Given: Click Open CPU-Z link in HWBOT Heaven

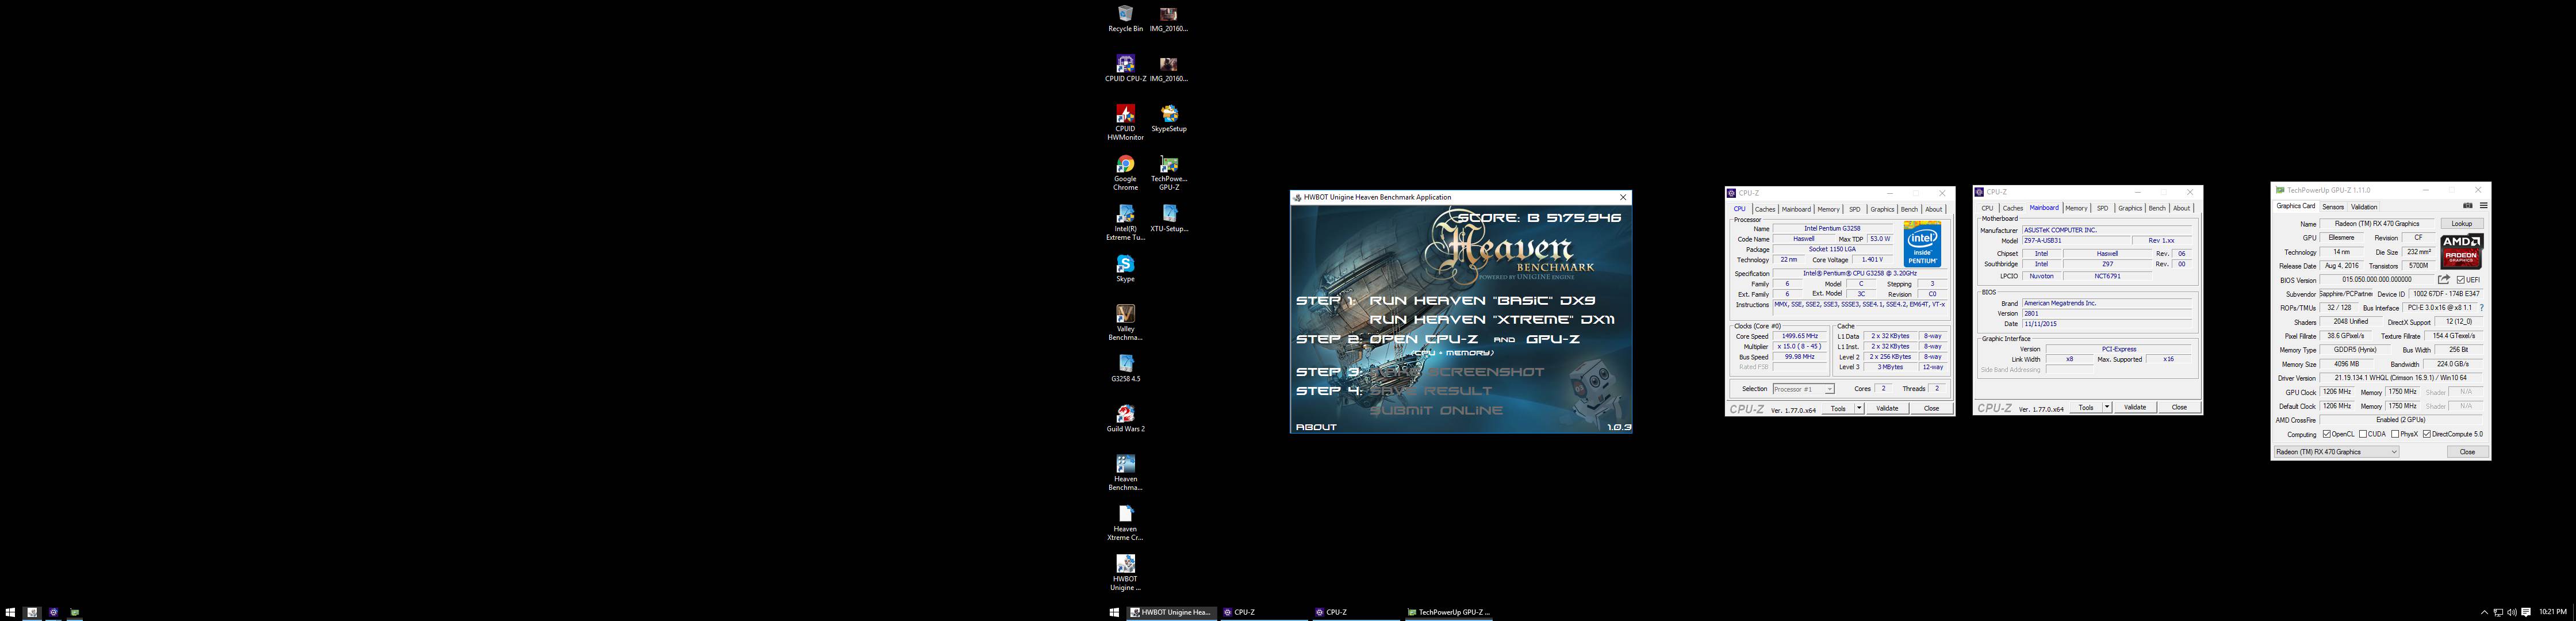Looking at the screenshot, I should [1424, 339].
